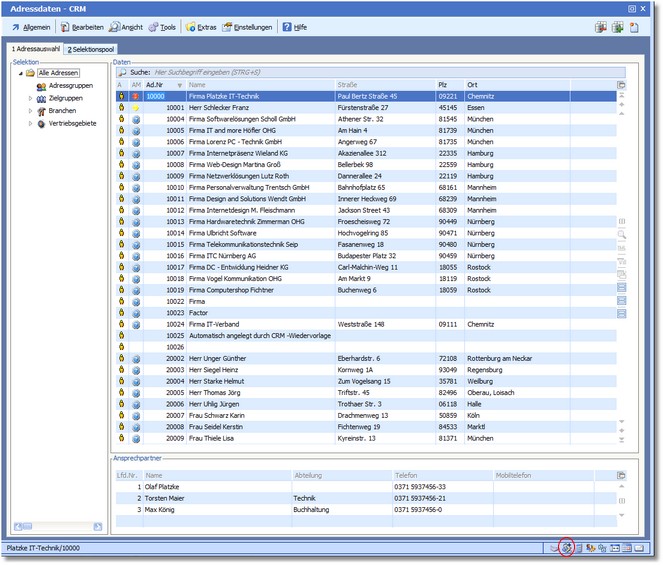Select contact Torsten Maier in Ansprechpartner list

[166, 497]
